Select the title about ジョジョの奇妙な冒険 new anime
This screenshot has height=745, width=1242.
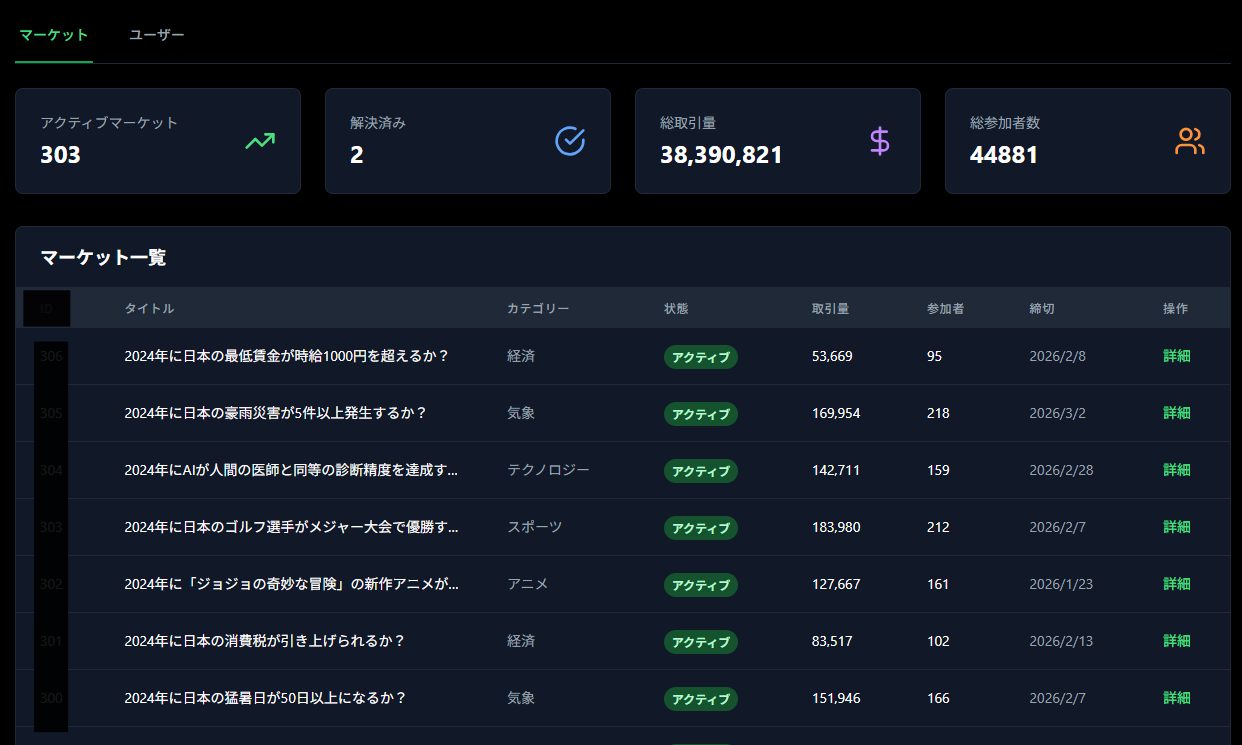point(291,584)
